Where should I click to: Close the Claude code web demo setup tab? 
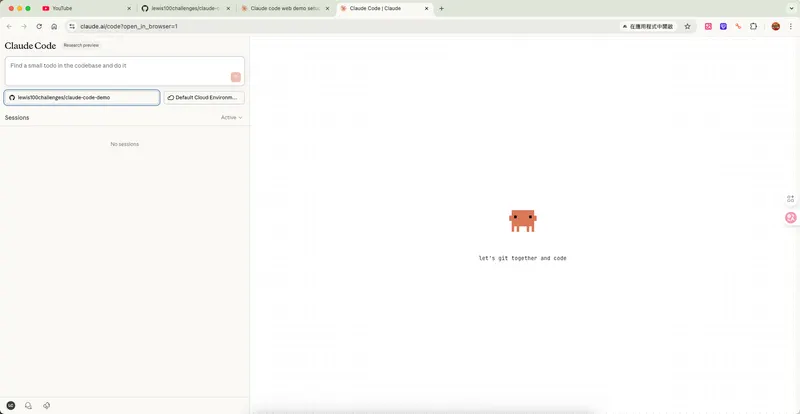(327, 9)
